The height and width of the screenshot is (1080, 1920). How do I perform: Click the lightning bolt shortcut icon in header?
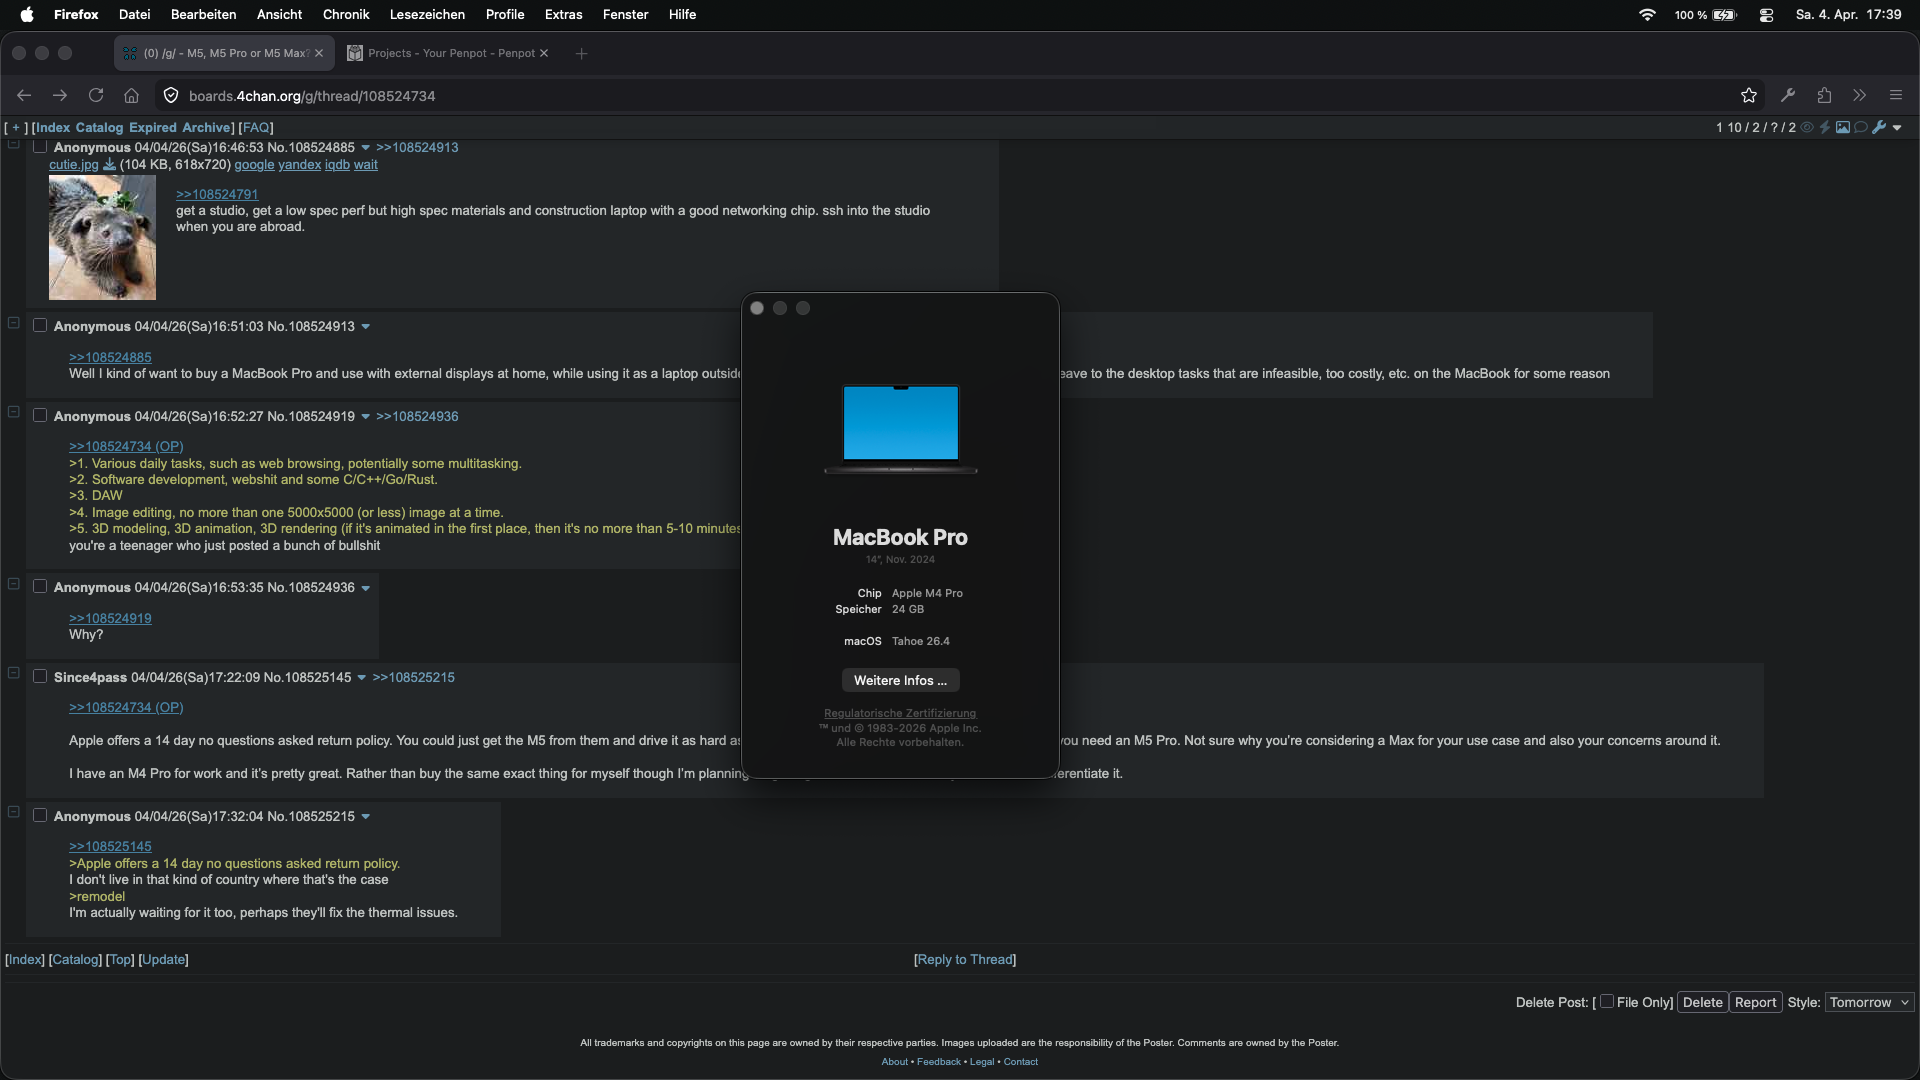pos(1825,127)
